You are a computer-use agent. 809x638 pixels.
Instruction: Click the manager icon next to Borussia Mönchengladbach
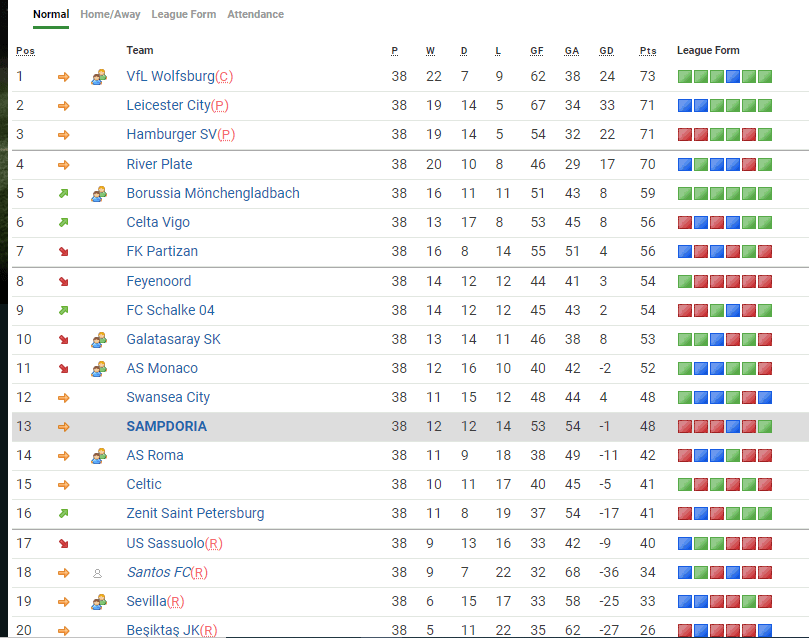click(x=98, y=194)
